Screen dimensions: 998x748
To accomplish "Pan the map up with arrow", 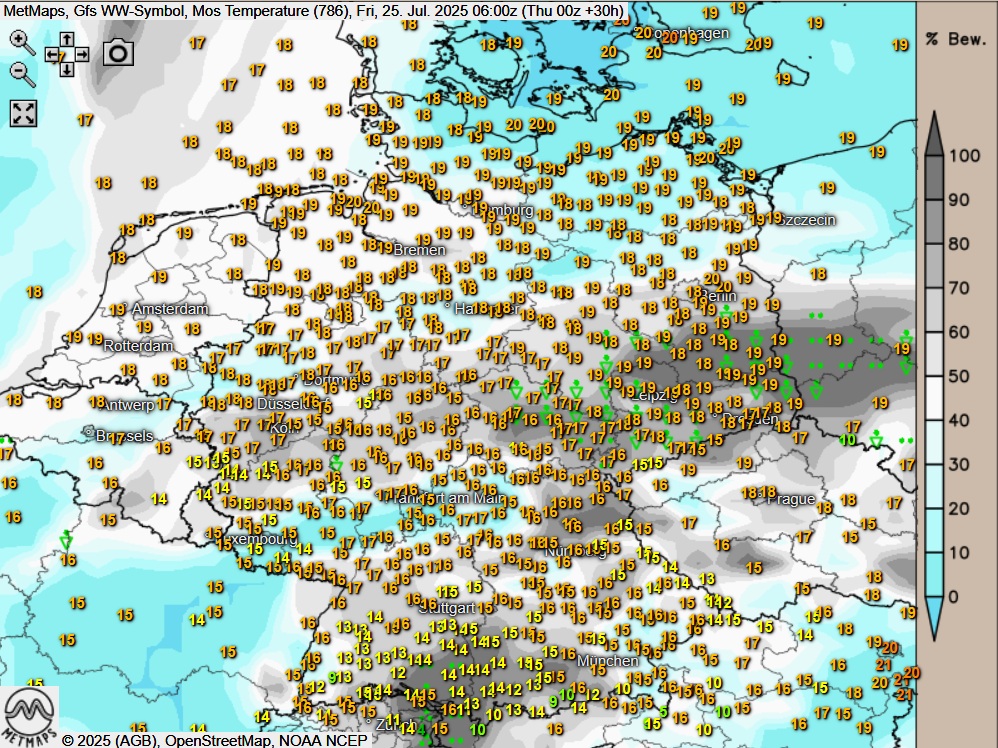I will click(x=66, y=41).
